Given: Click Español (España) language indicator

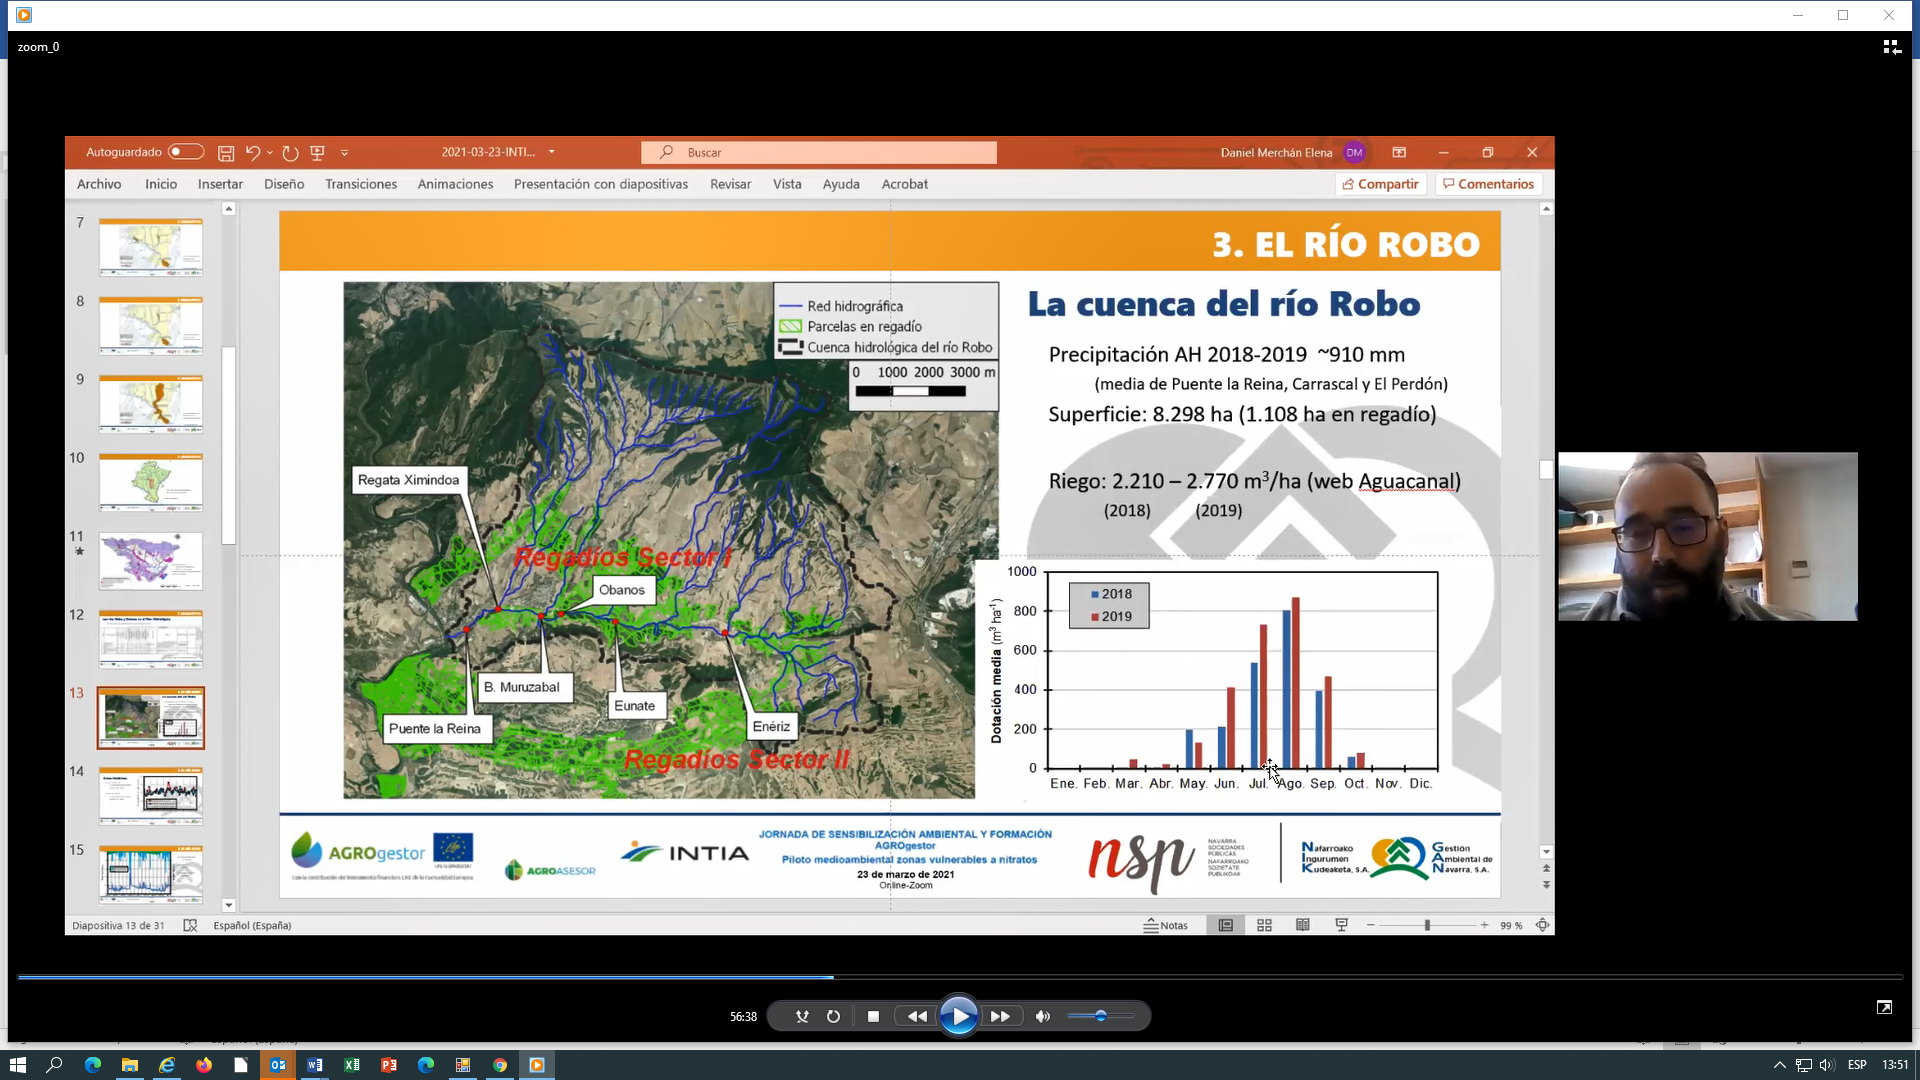Looking at the screenshot, I should (252, 925).
